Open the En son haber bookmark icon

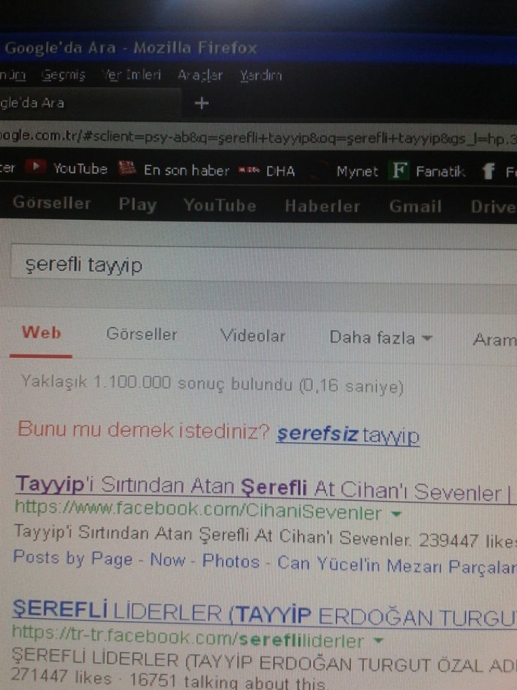click(127, 169)
